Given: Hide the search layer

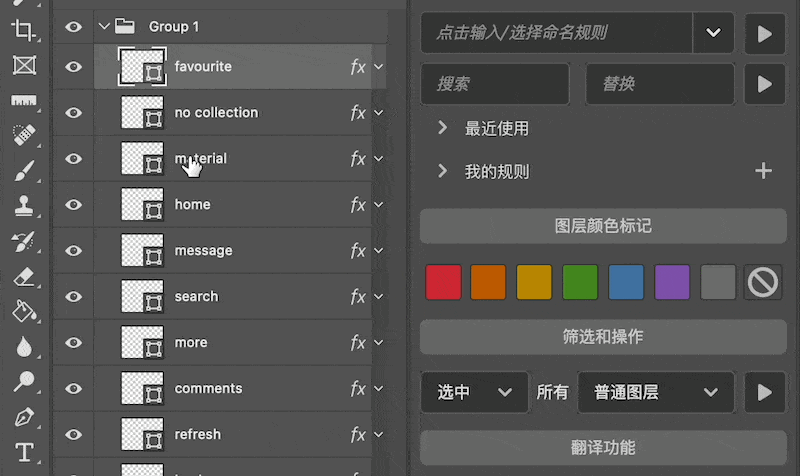Looking at the screenshot, I should [x=73, y=296].
